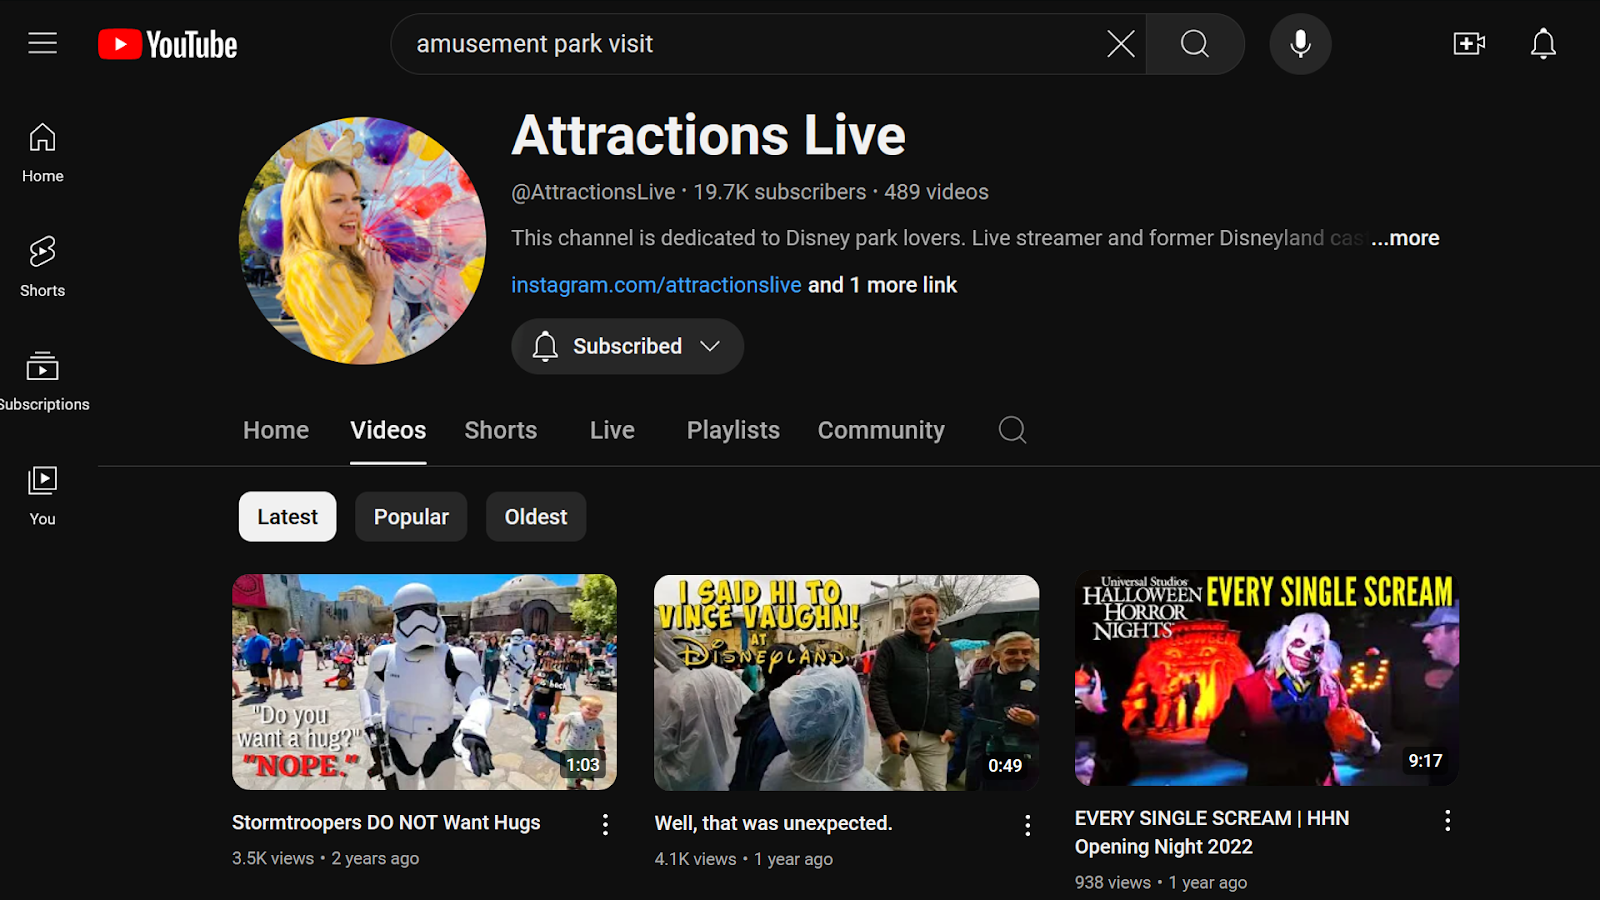Expand the Subscribed notification dropdown
Viewport: 1600px width, 900px height.
[627, 346]
